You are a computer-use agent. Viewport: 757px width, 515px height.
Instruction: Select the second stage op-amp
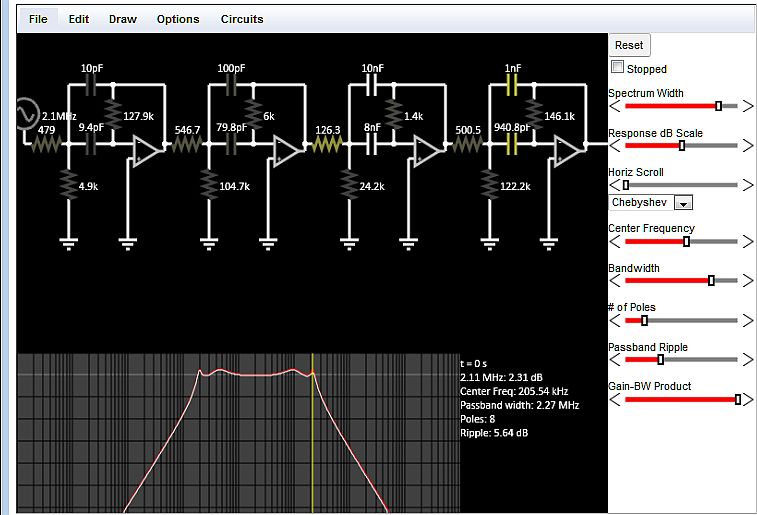(287, 151)
